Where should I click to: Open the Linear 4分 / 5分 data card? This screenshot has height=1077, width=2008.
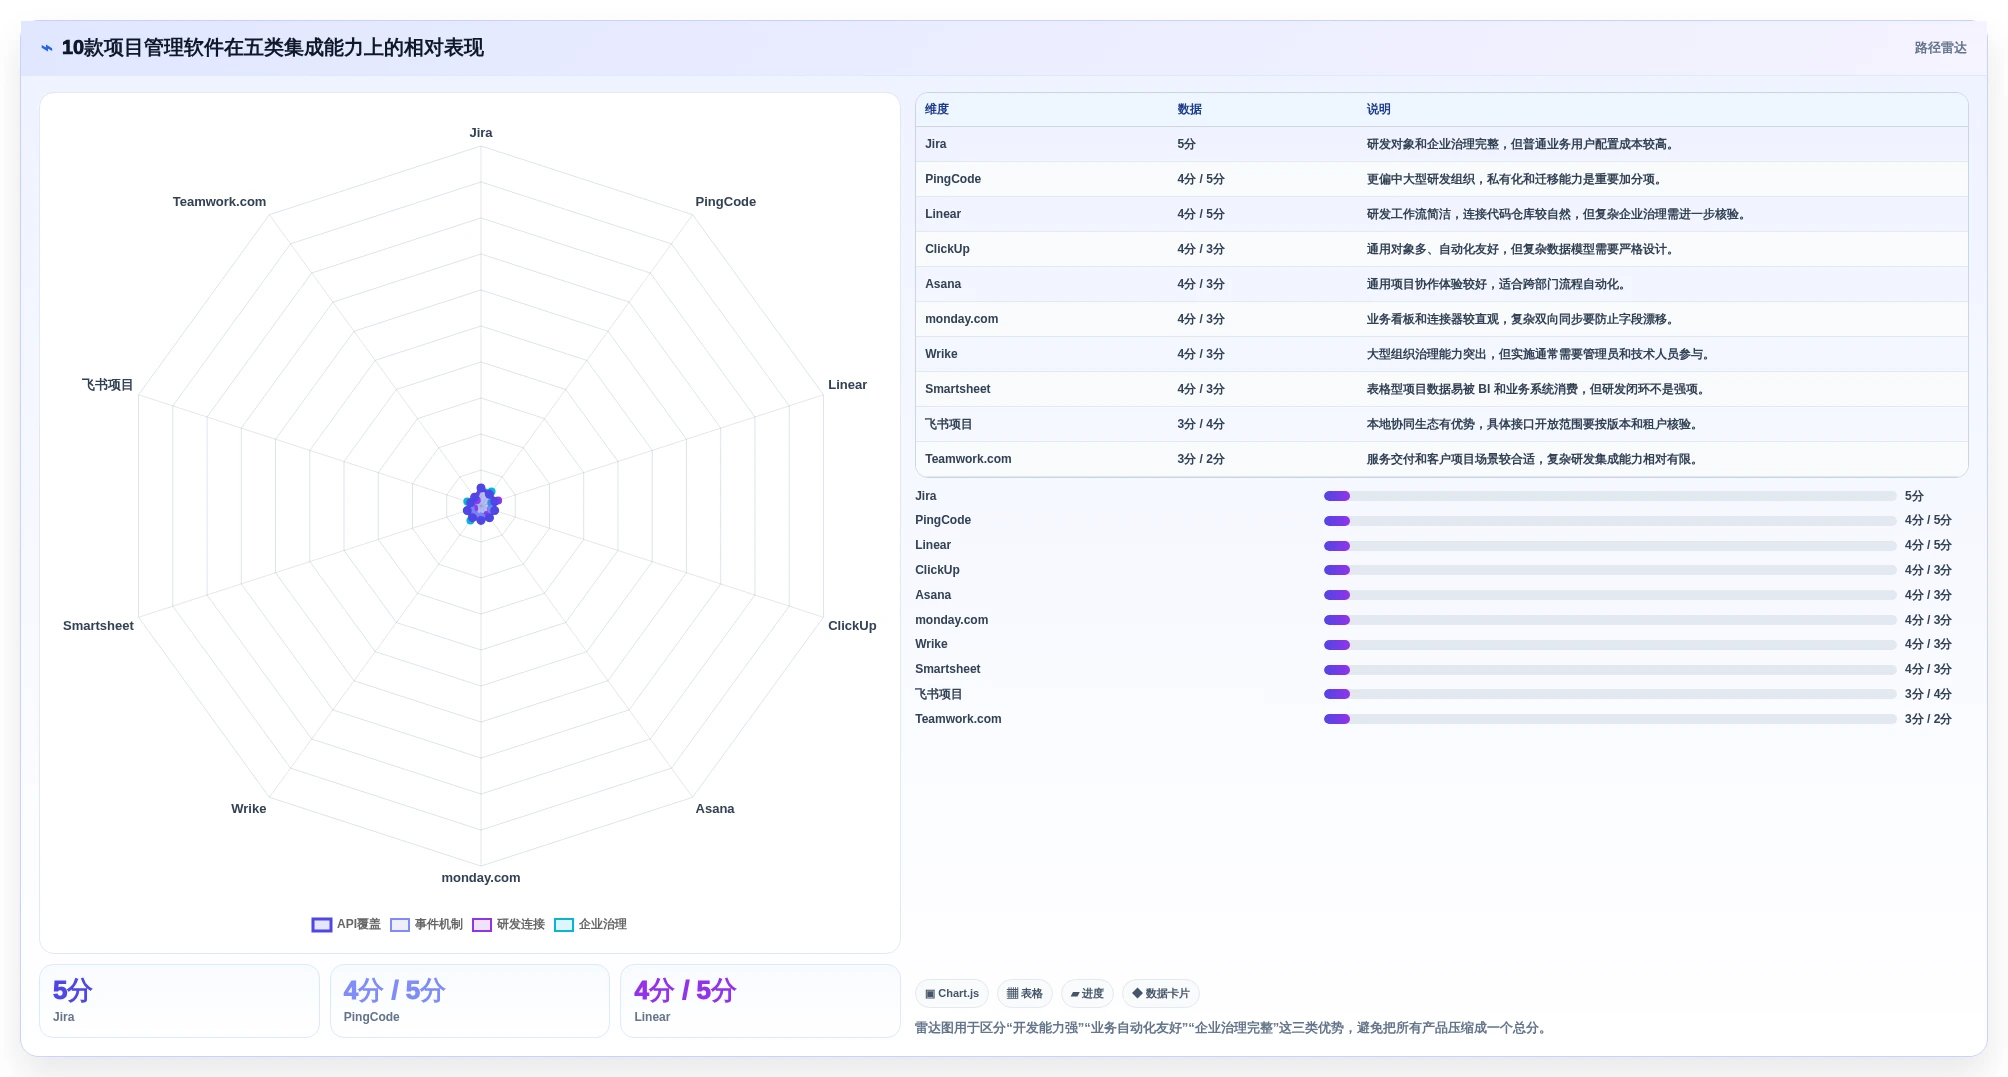click(x=760, y=1001)
